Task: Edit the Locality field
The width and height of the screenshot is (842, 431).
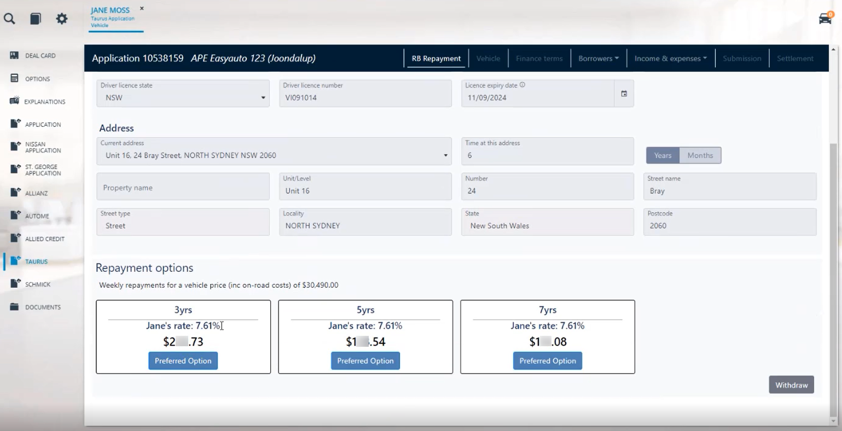Action: tap(365, 222)
